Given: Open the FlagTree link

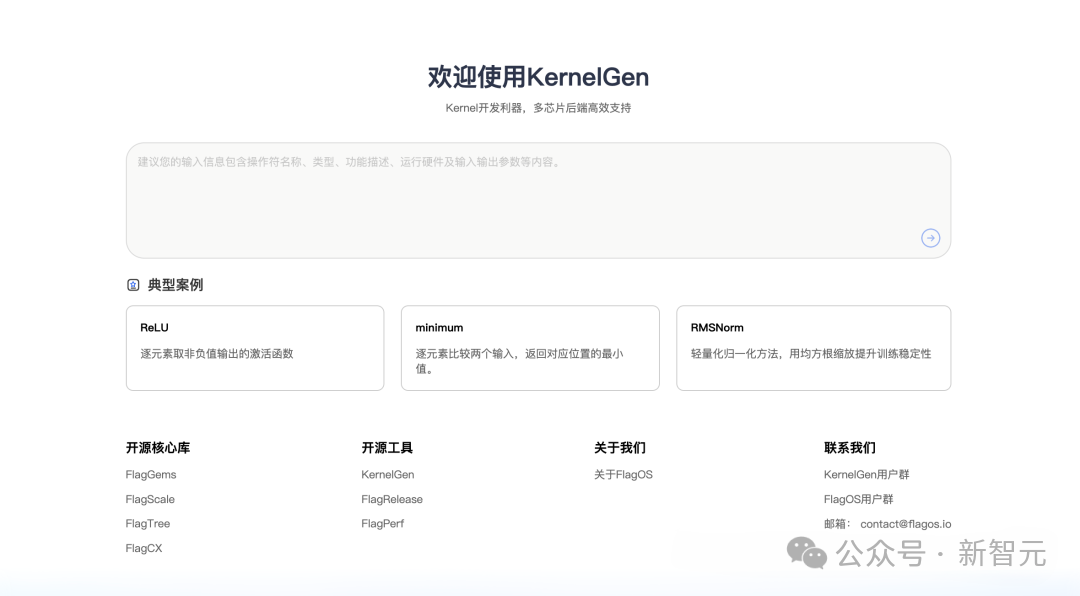Looking at the screenshot, I should (x=147, y=524).
